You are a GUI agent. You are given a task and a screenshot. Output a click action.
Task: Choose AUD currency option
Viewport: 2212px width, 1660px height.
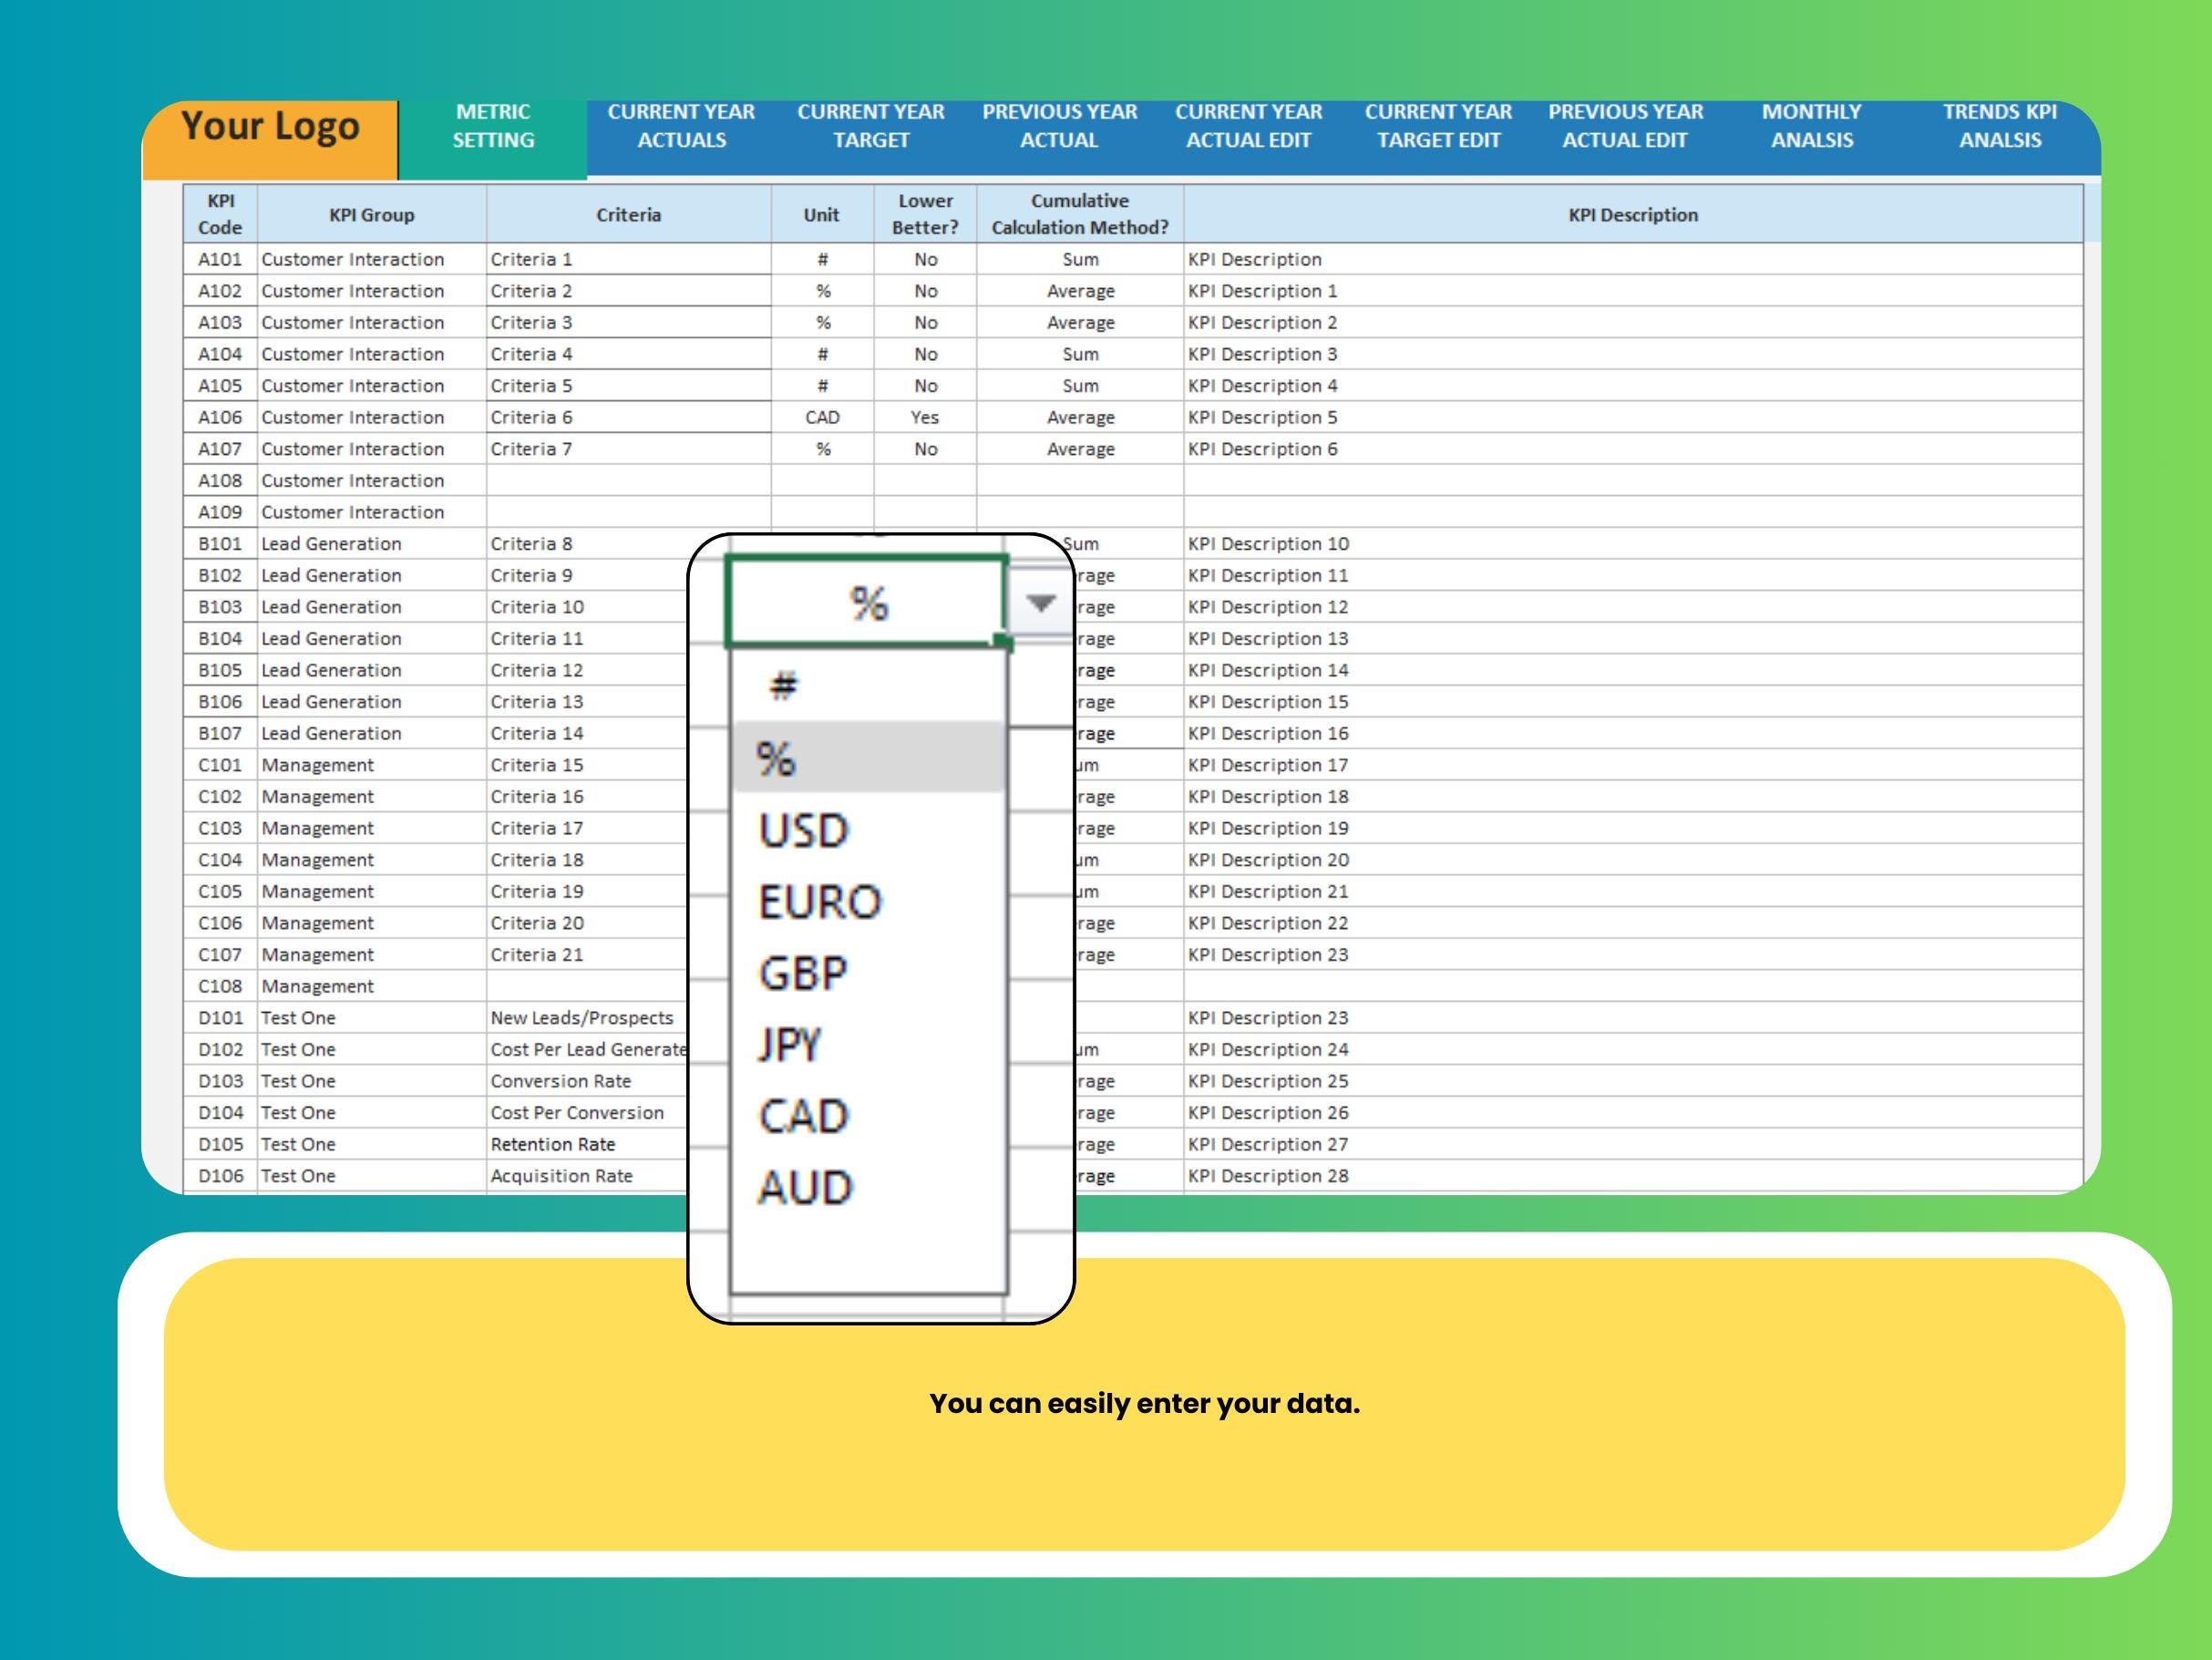point(801,1186)
